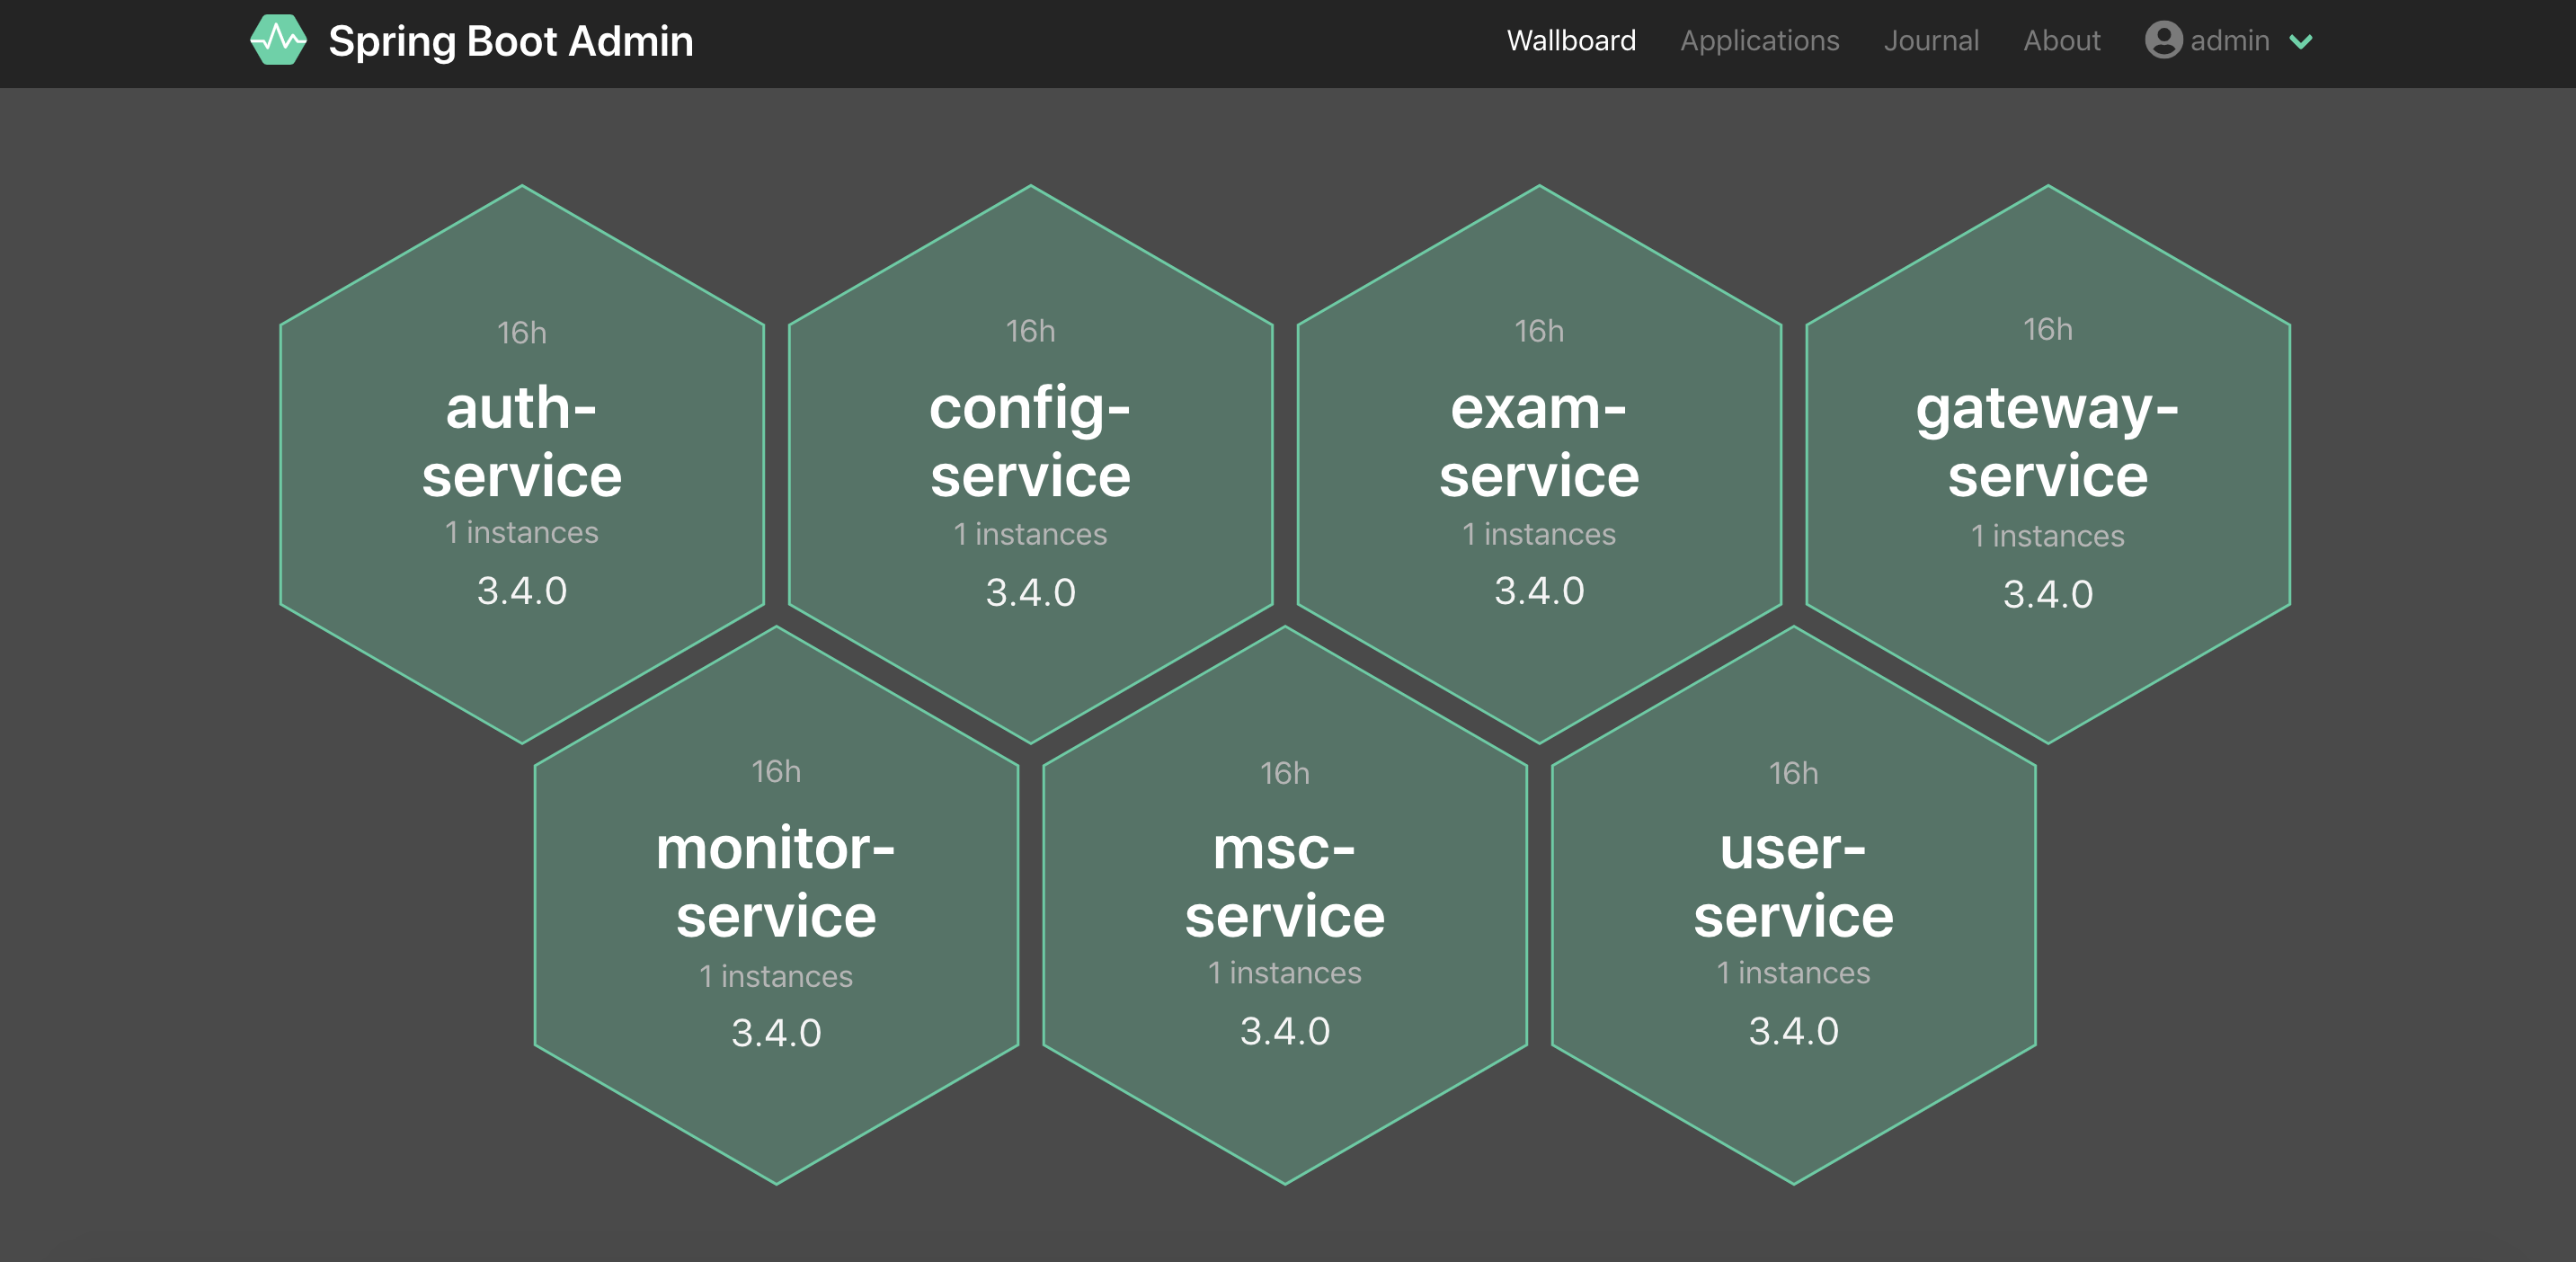
Task: Click the Spring Boot Admin title
Action: click(510, 41)
